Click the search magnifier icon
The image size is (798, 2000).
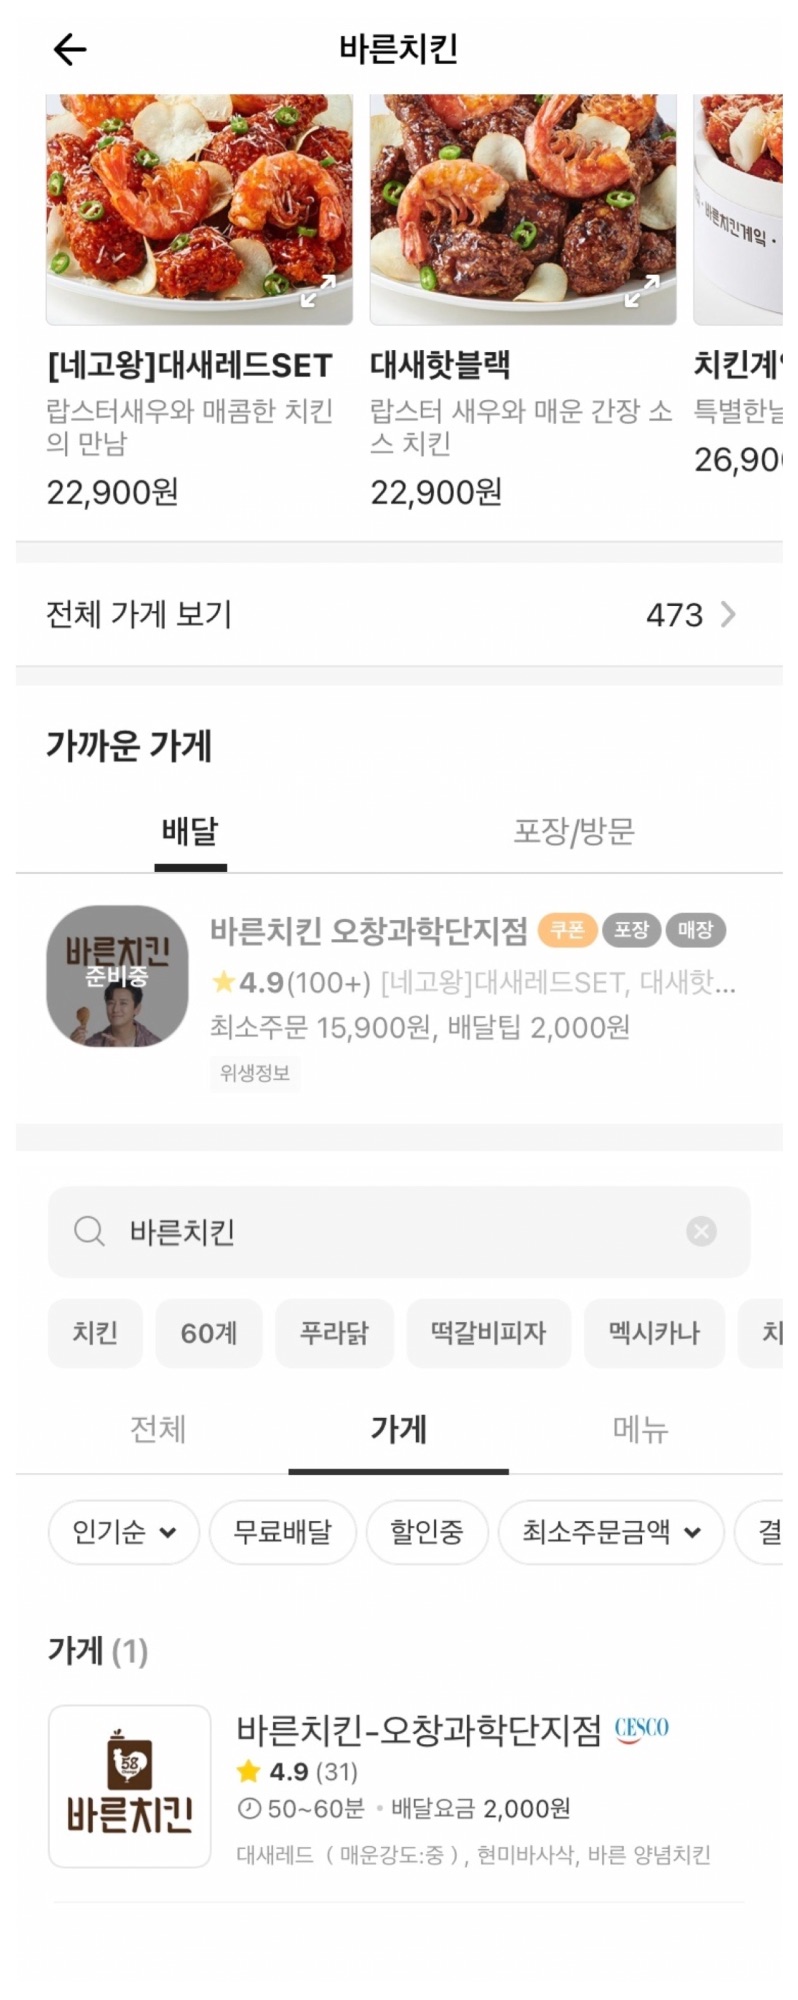(89, 1231)
